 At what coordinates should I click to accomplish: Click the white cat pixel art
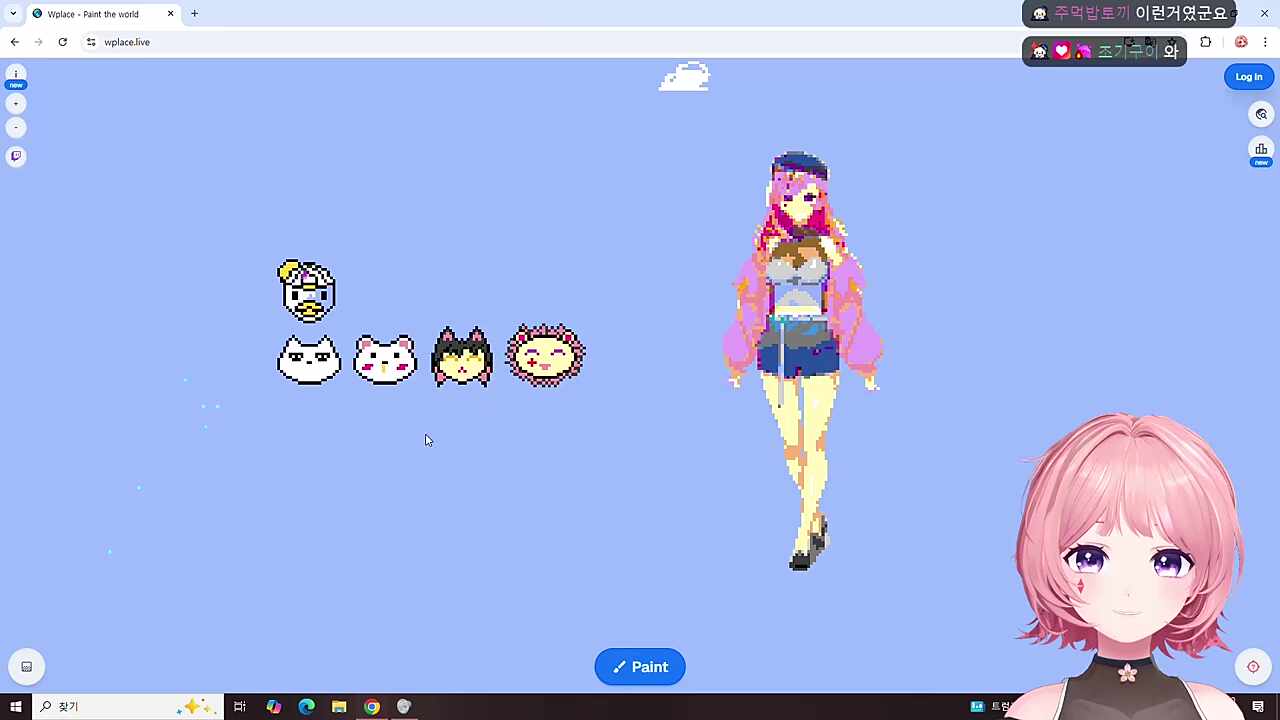pyautogui.click(x=309, y=360)
